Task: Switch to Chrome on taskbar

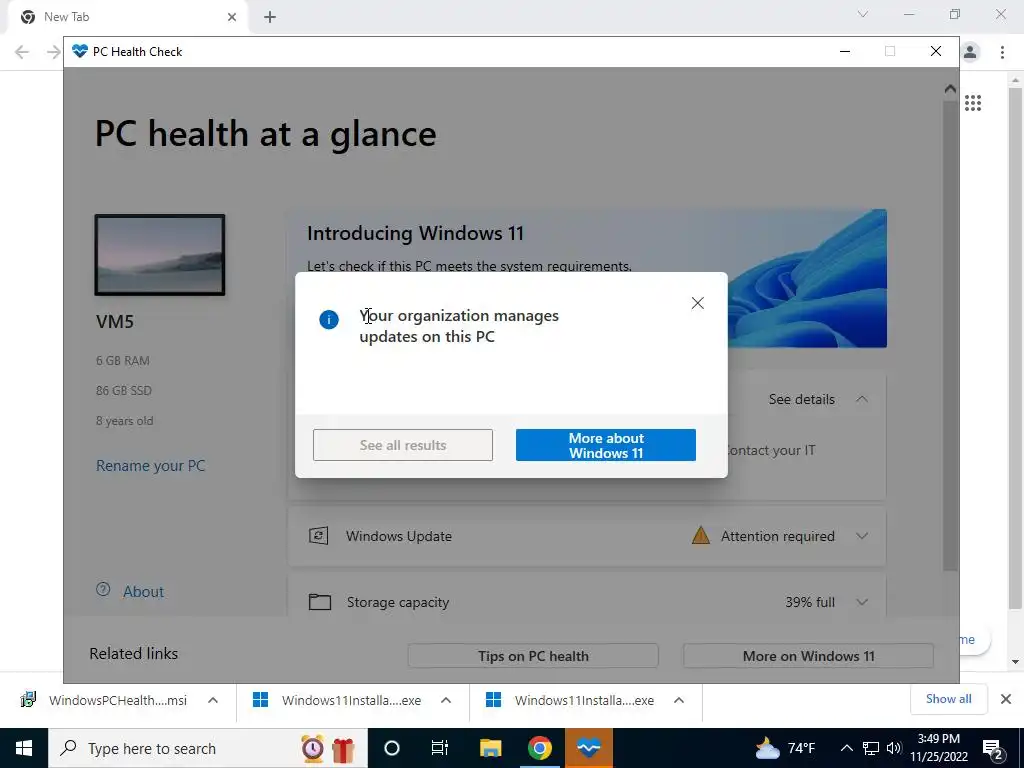Action: pyautogui.click(x=539, y=748)
